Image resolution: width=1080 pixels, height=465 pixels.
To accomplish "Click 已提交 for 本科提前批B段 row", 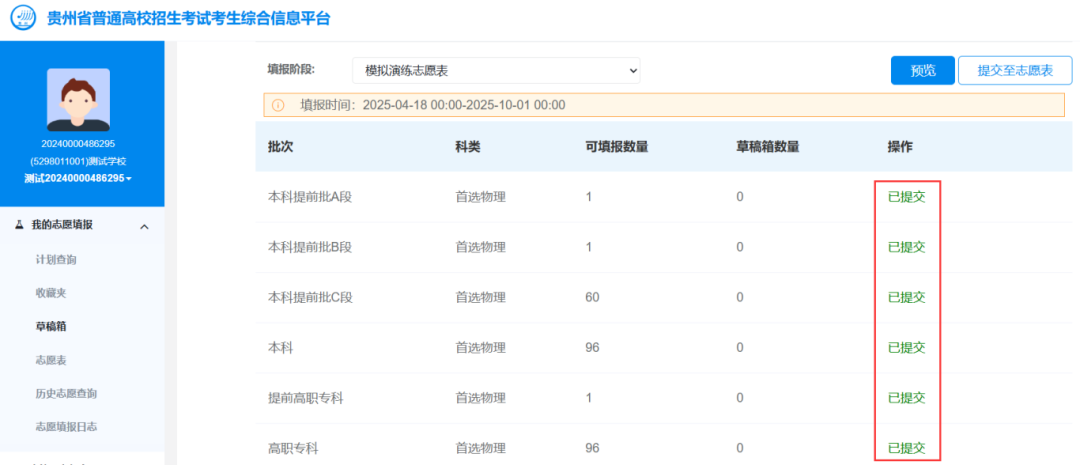I will point(906,247).
